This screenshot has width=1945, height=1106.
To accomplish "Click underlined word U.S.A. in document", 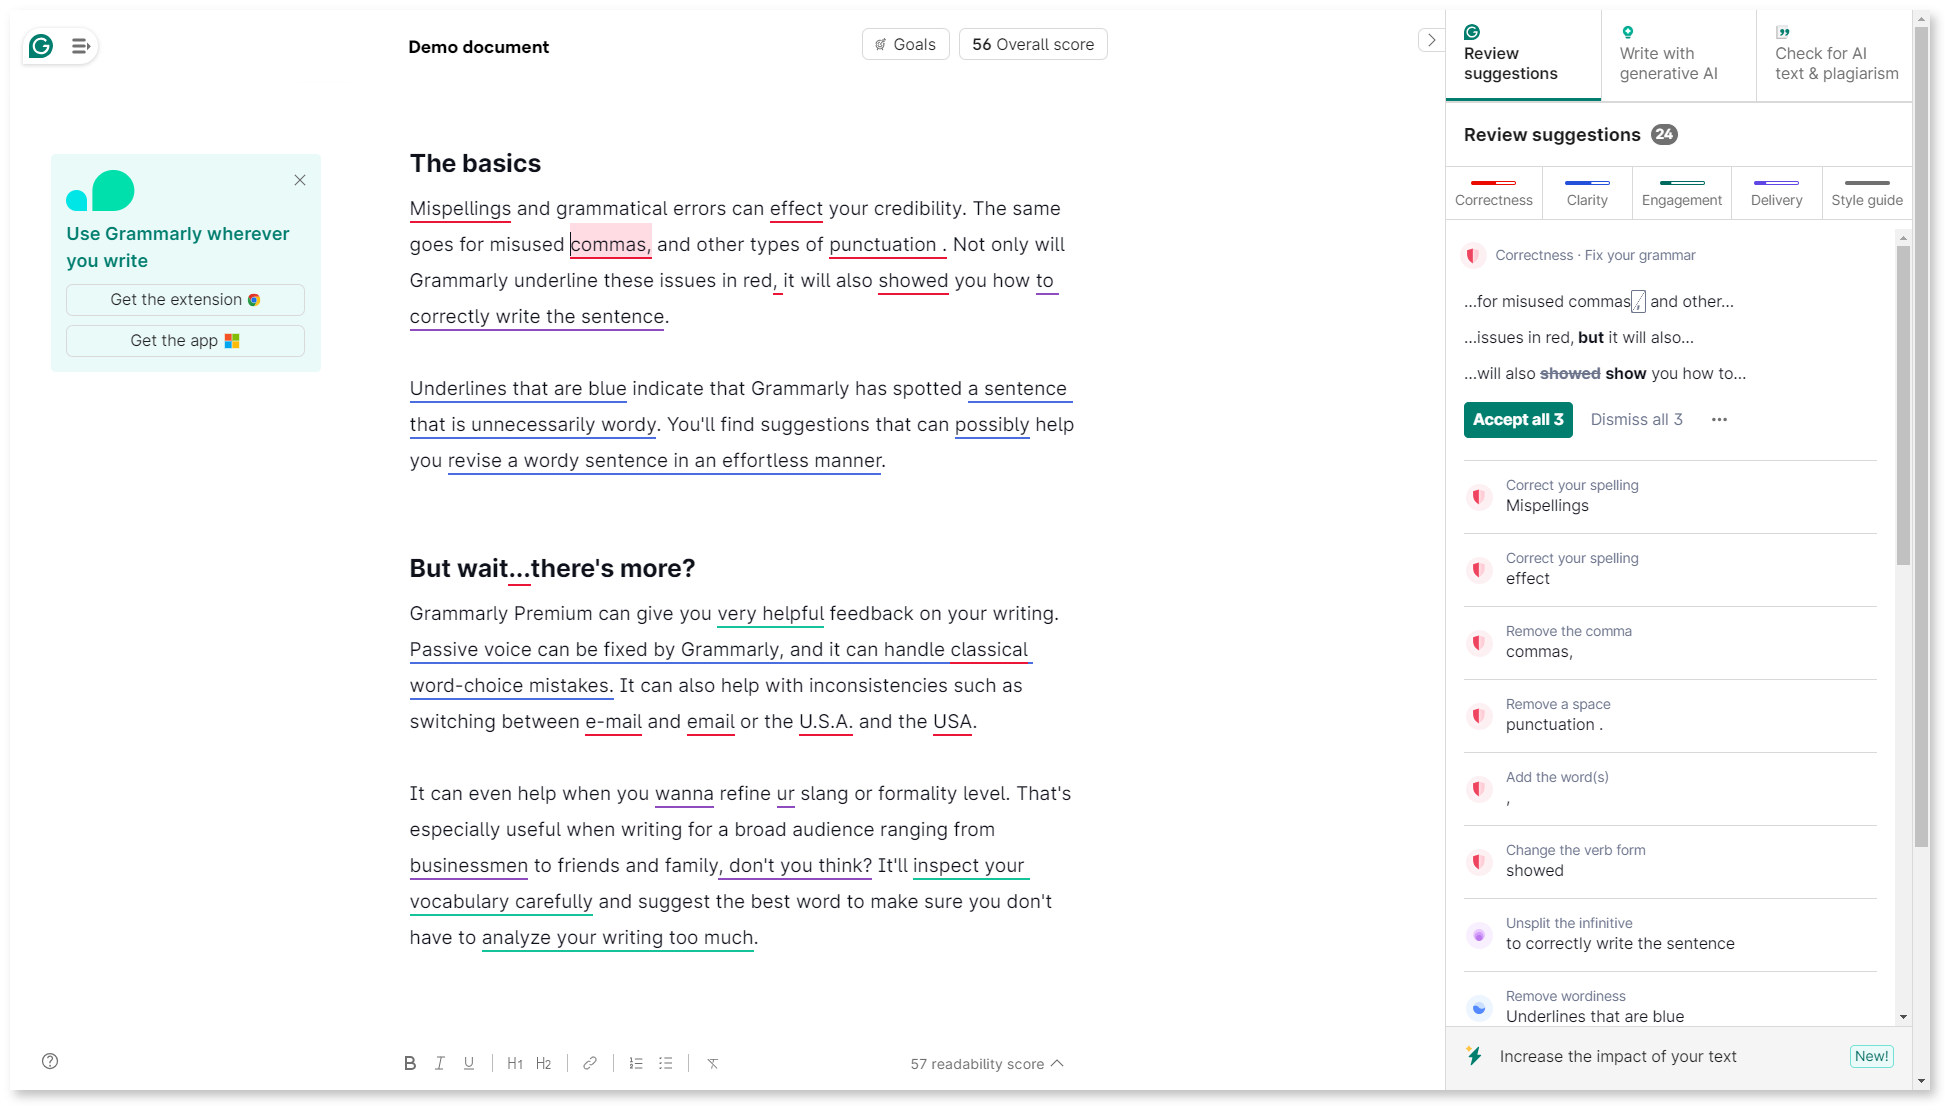I will (826, 722).
